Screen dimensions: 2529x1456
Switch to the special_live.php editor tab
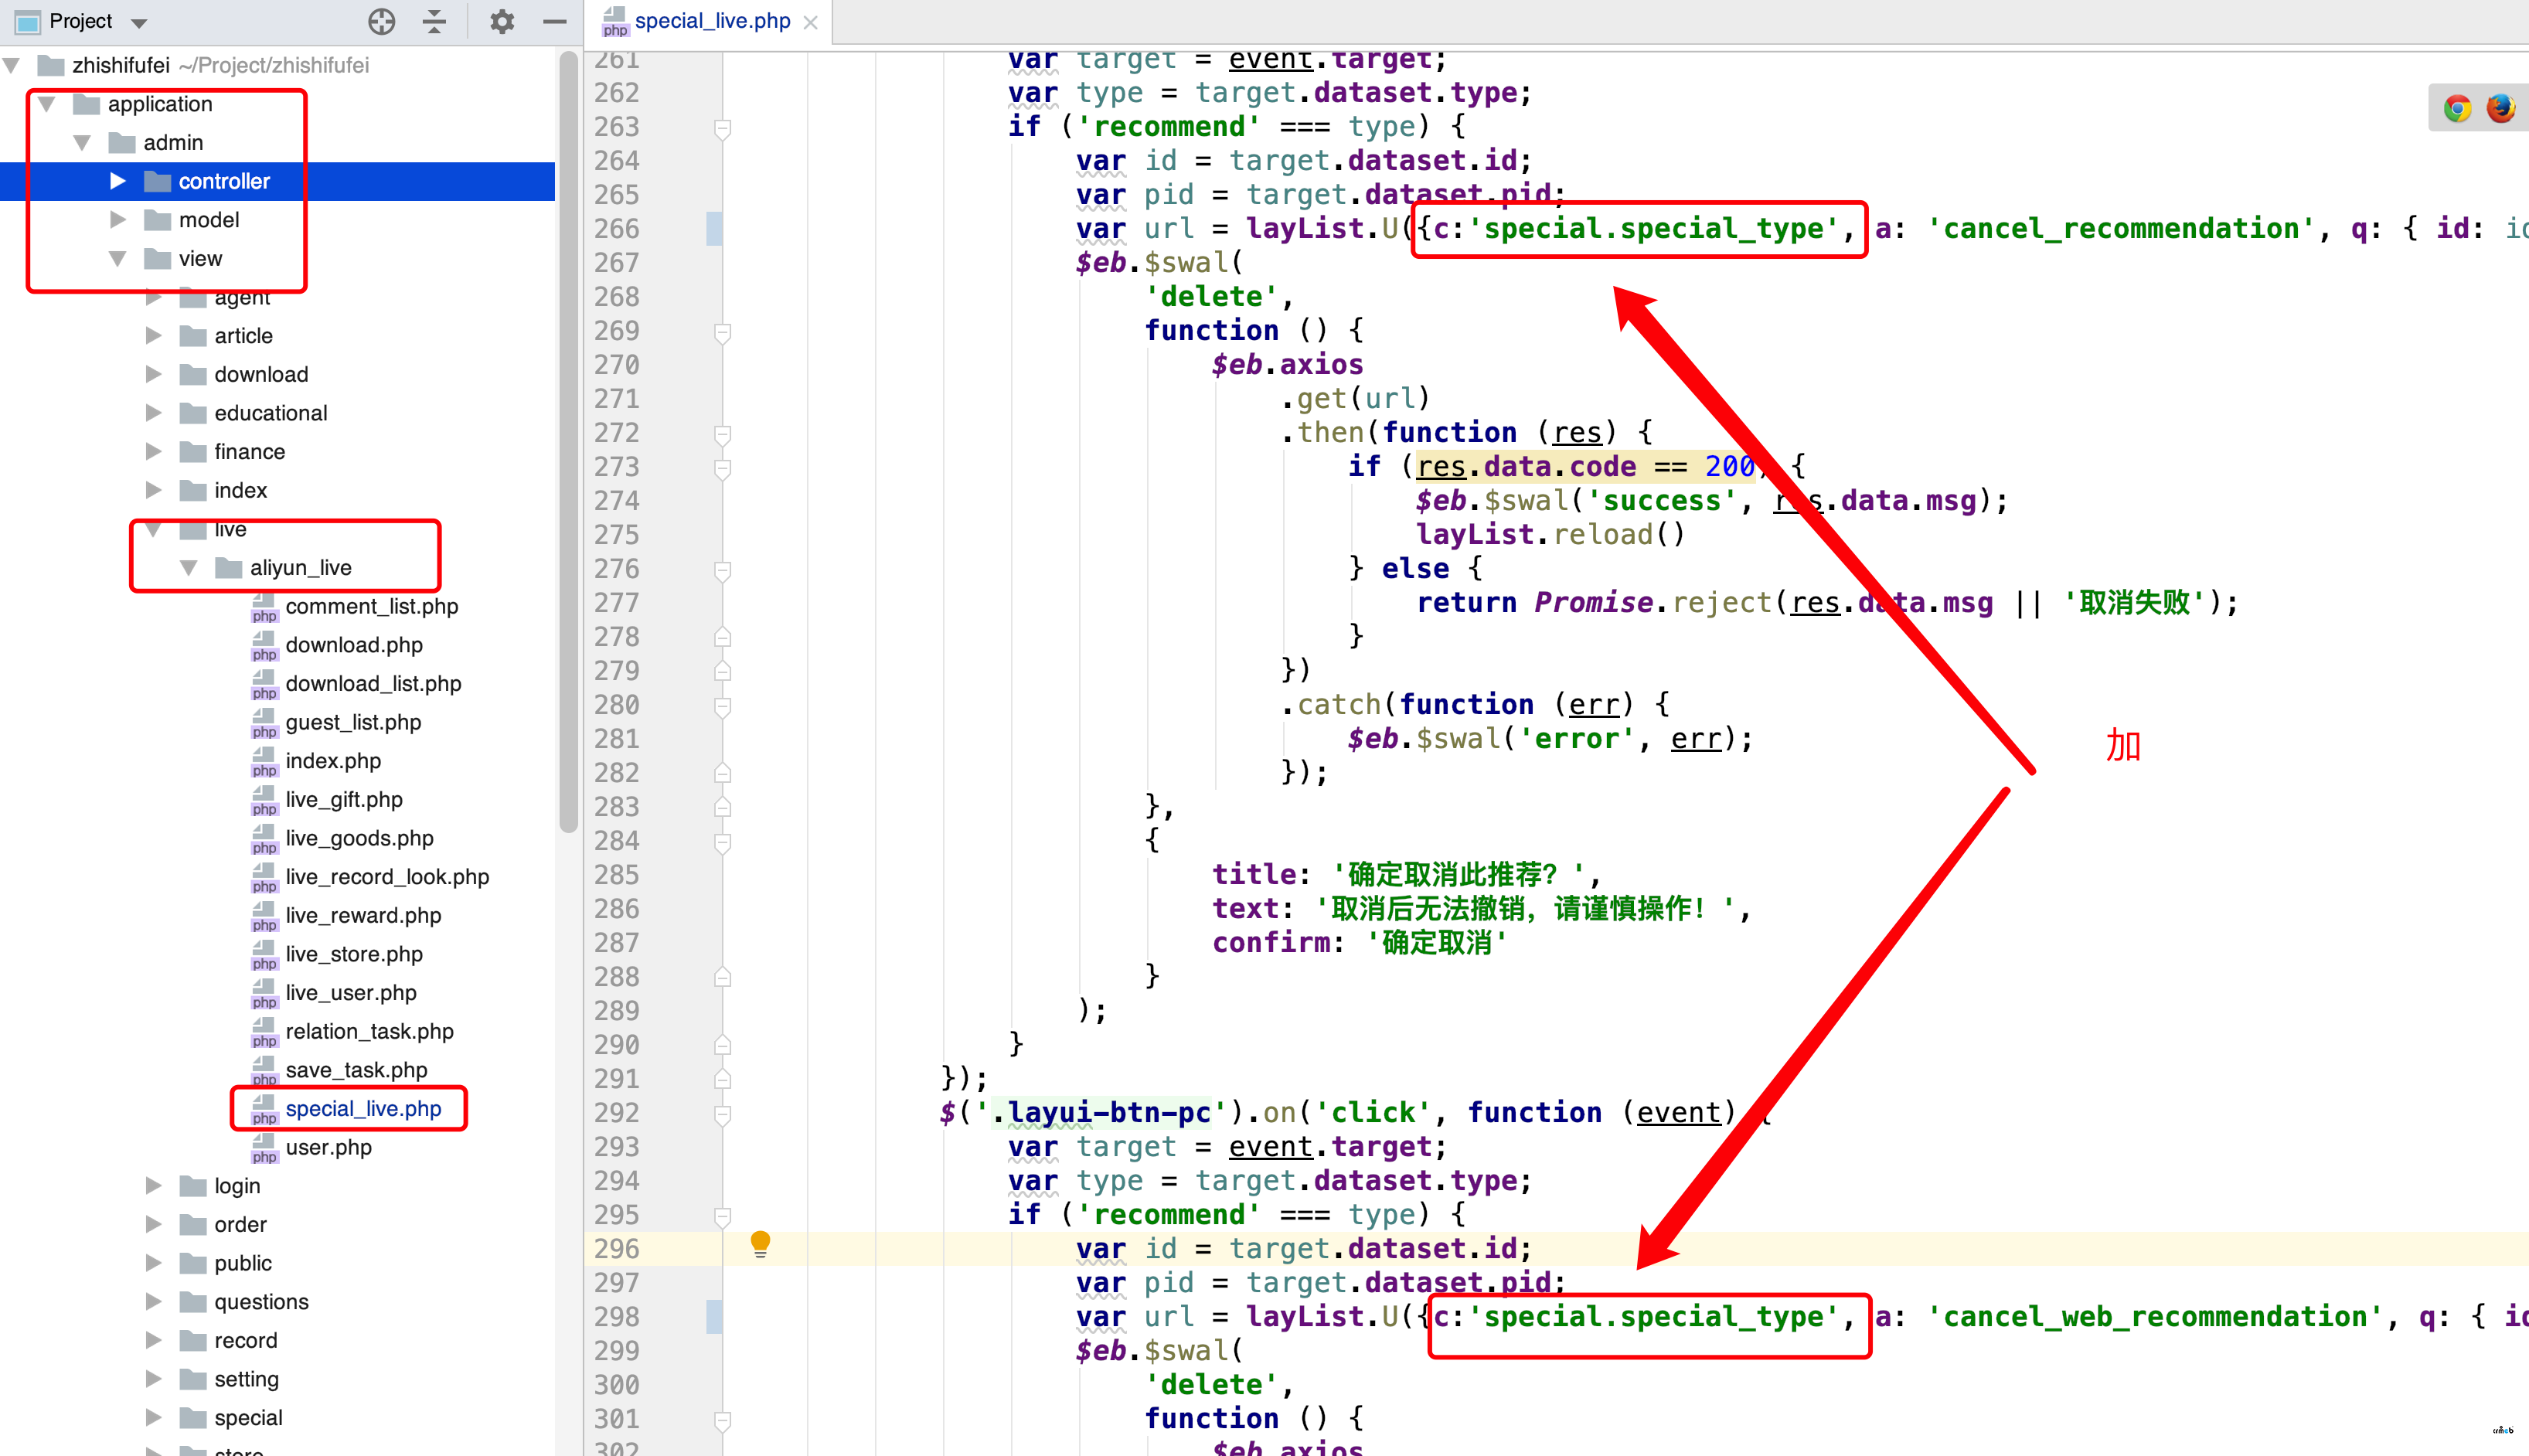(x=711, y=21)
